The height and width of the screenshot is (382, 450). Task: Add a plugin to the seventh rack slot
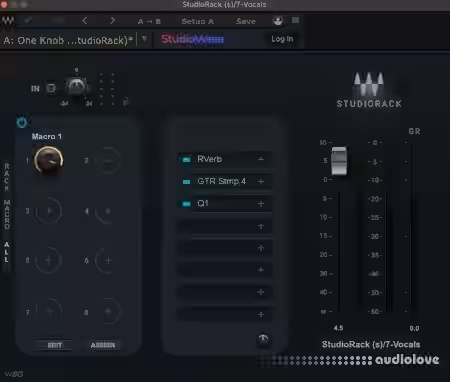click(261, 292)
